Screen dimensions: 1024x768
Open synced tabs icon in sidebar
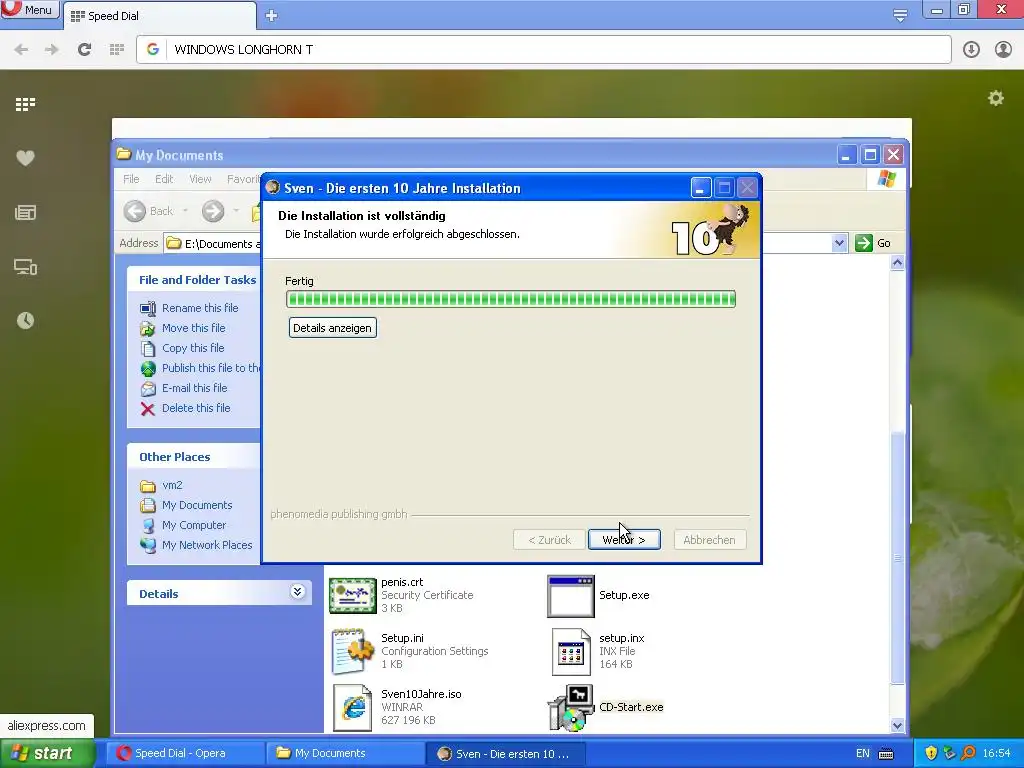(25, 266)
